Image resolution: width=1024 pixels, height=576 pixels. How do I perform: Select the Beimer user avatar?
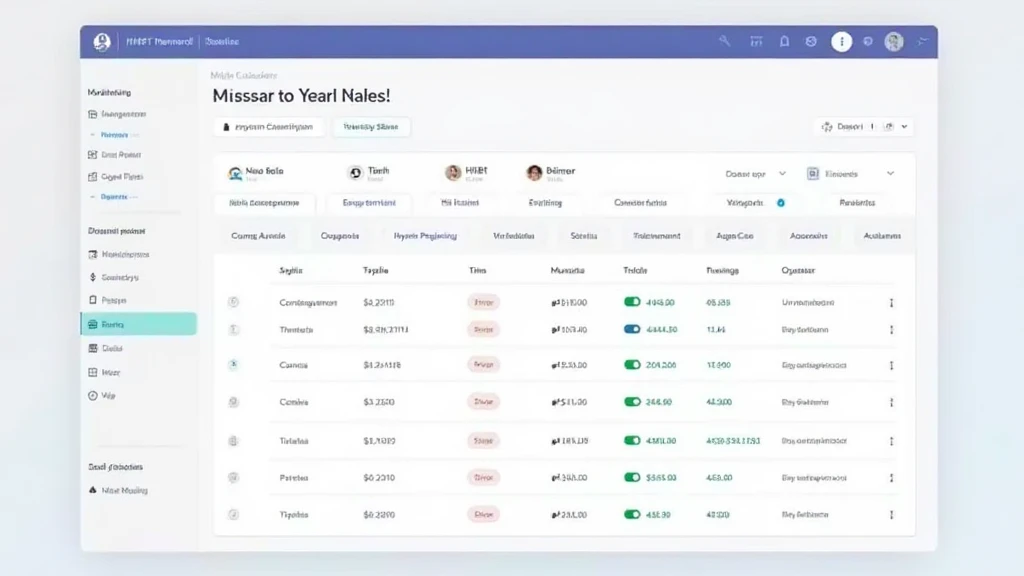[534, 172]
